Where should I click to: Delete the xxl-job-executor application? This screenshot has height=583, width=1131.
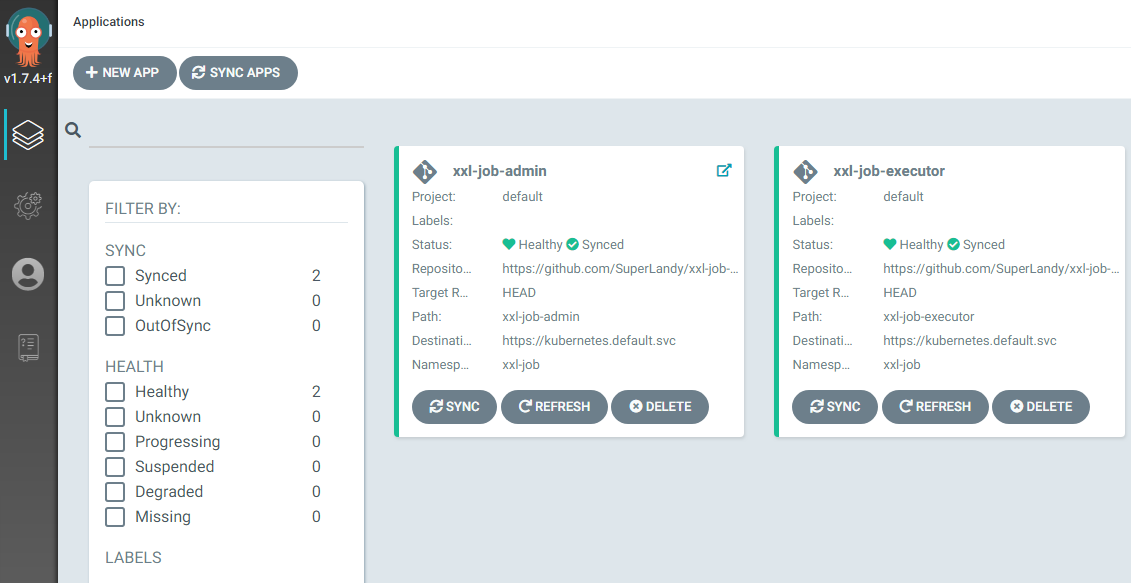pos(1041,407)
